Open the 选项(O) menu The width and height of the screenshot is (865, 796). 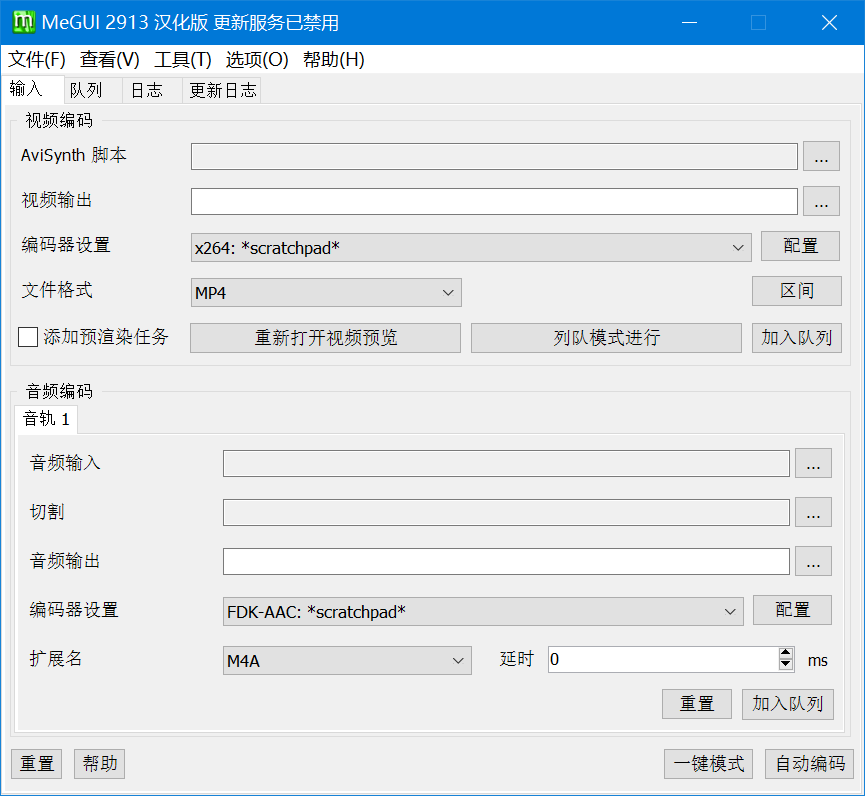click(x=257, y=60)
